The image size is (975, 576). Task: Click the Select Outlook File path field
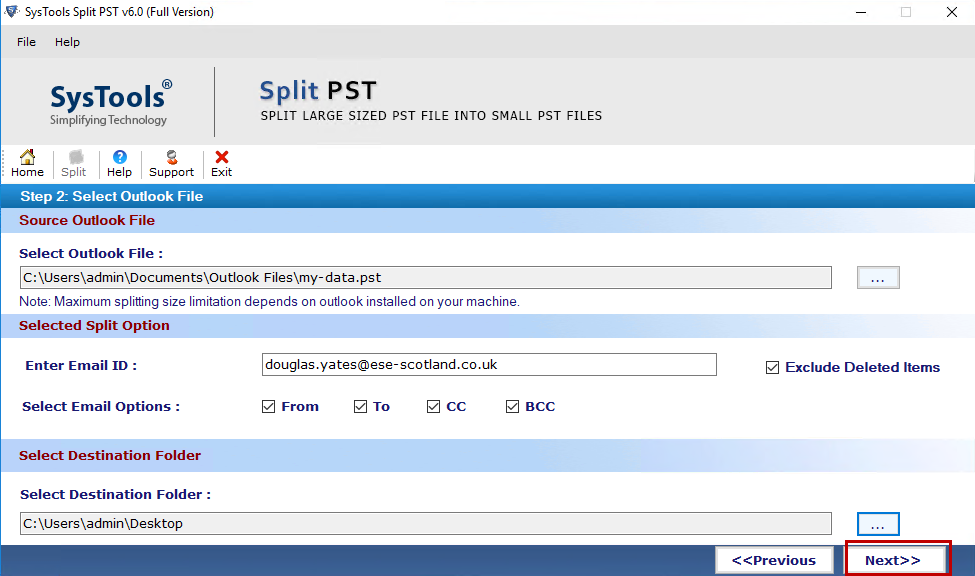[425, 277]
